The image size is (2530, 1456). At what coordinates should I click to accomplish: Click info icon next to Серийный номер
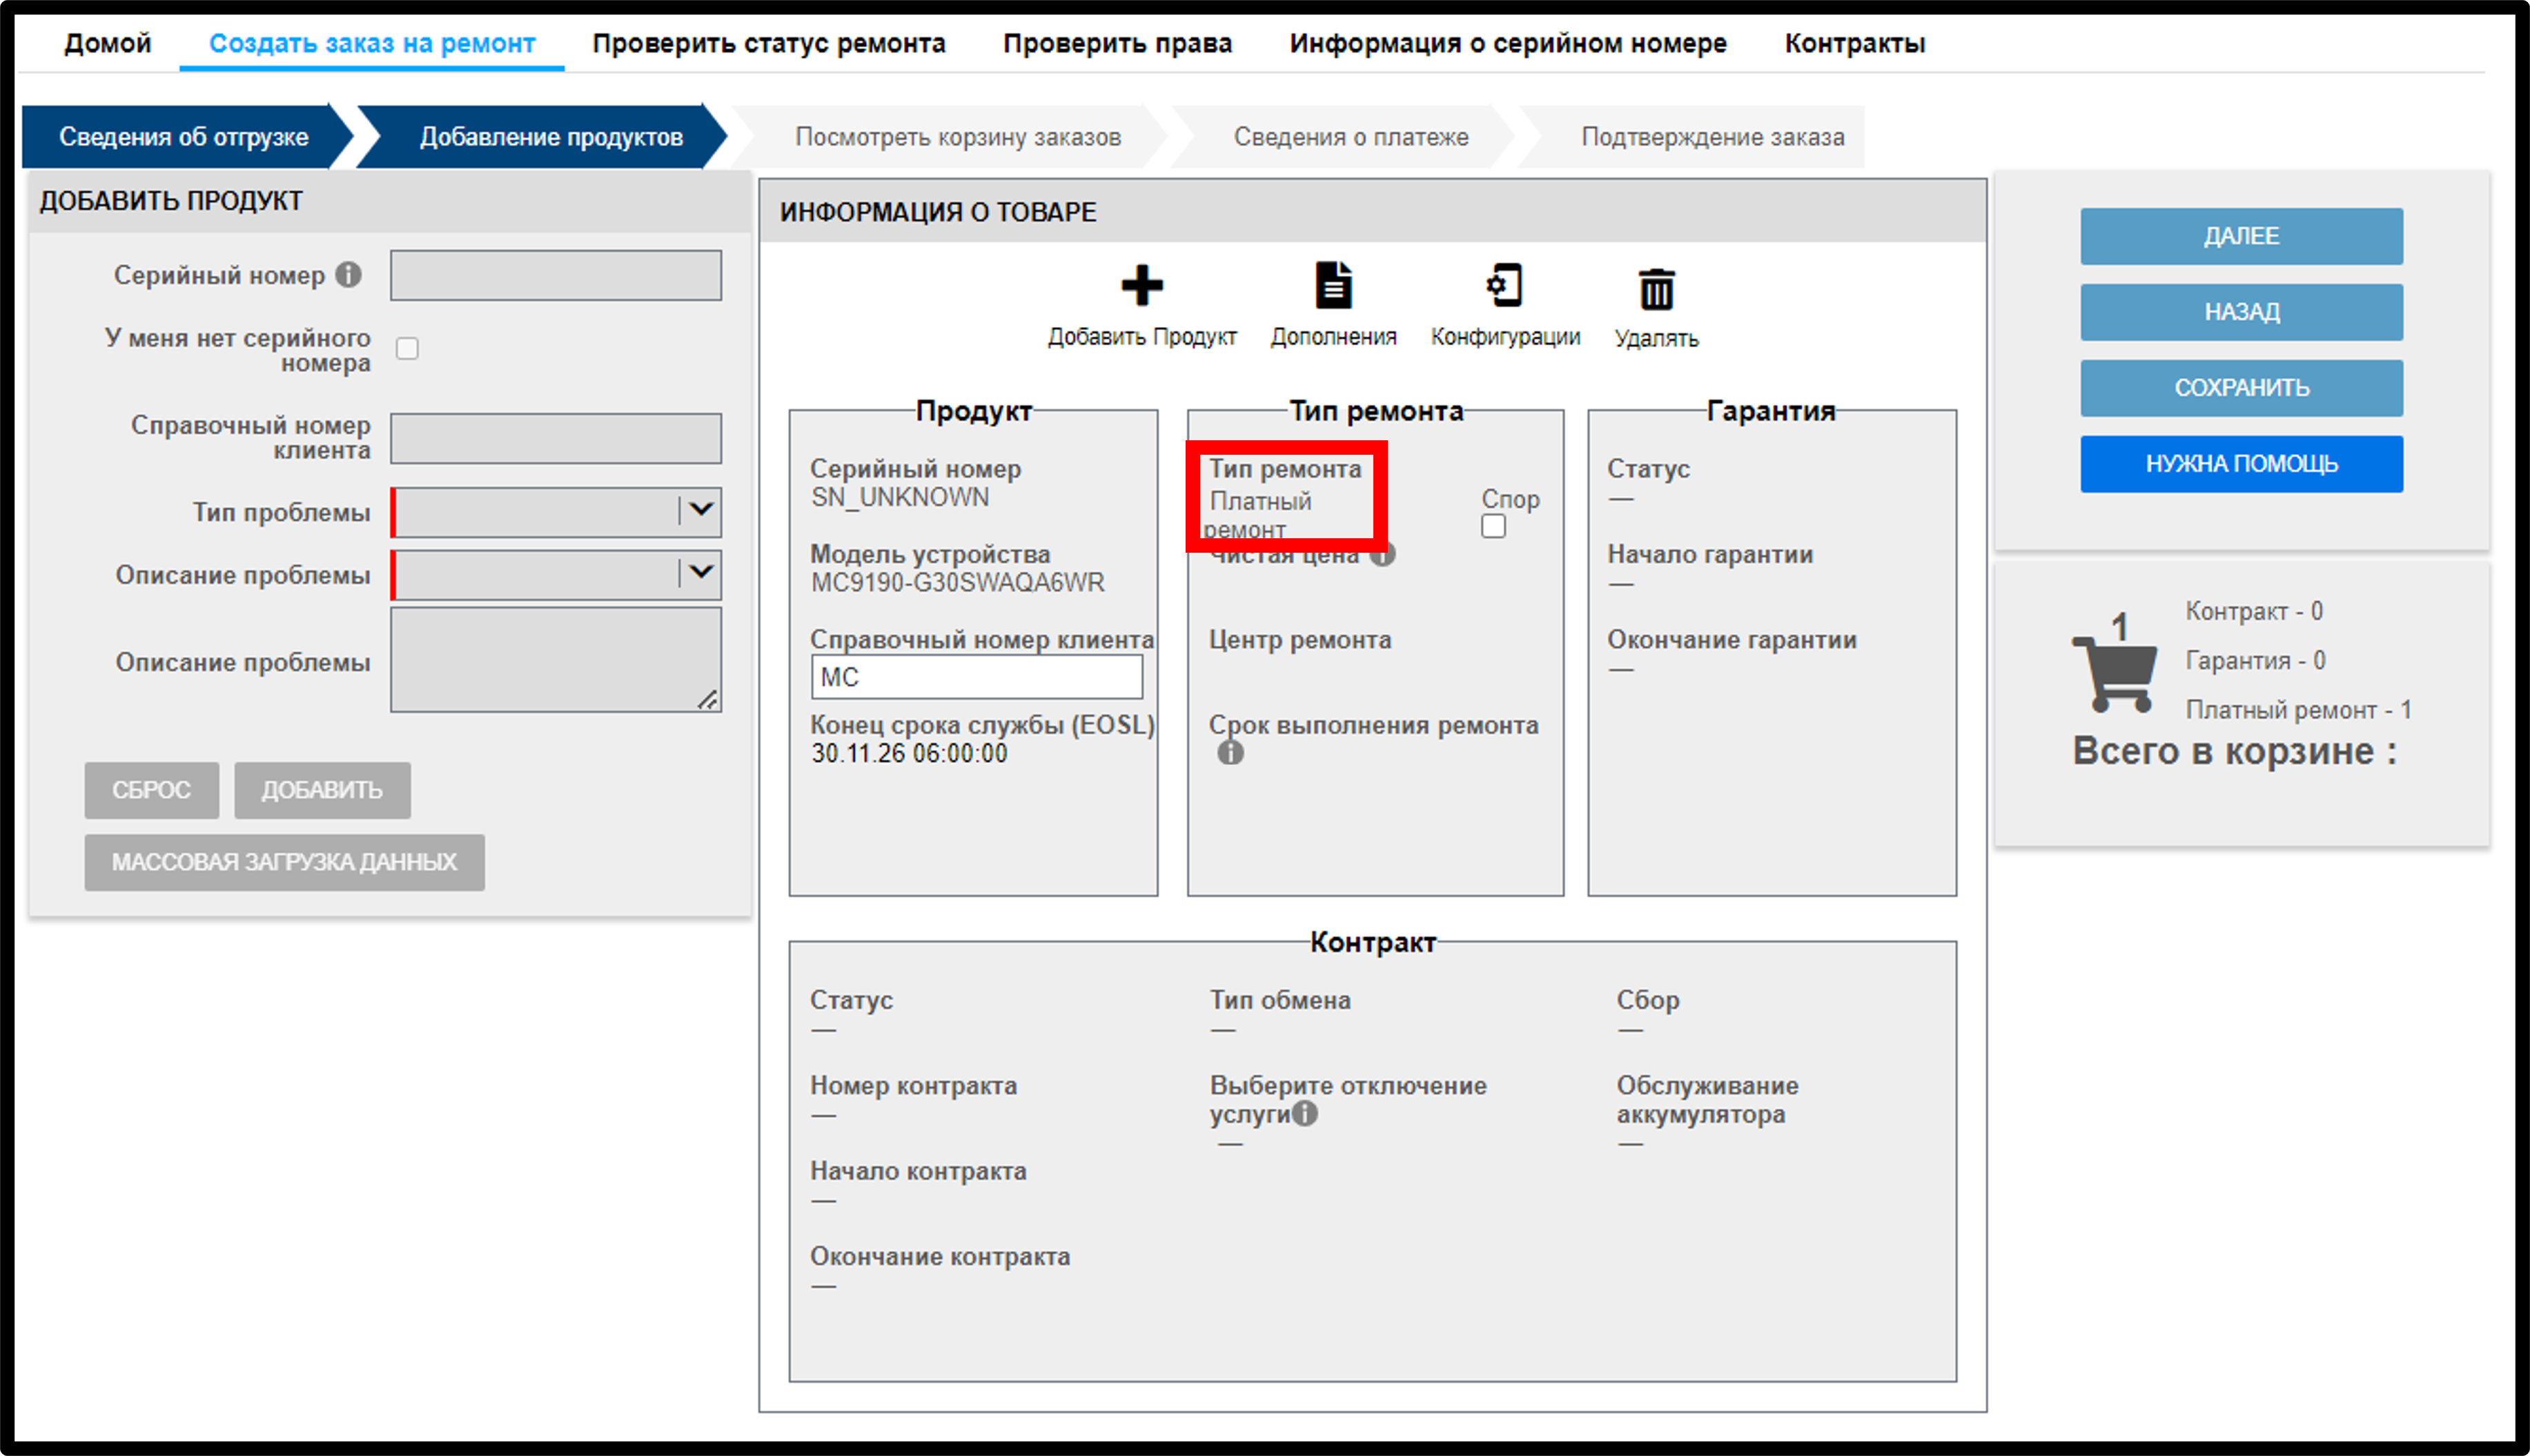click(x=348, y=274)
